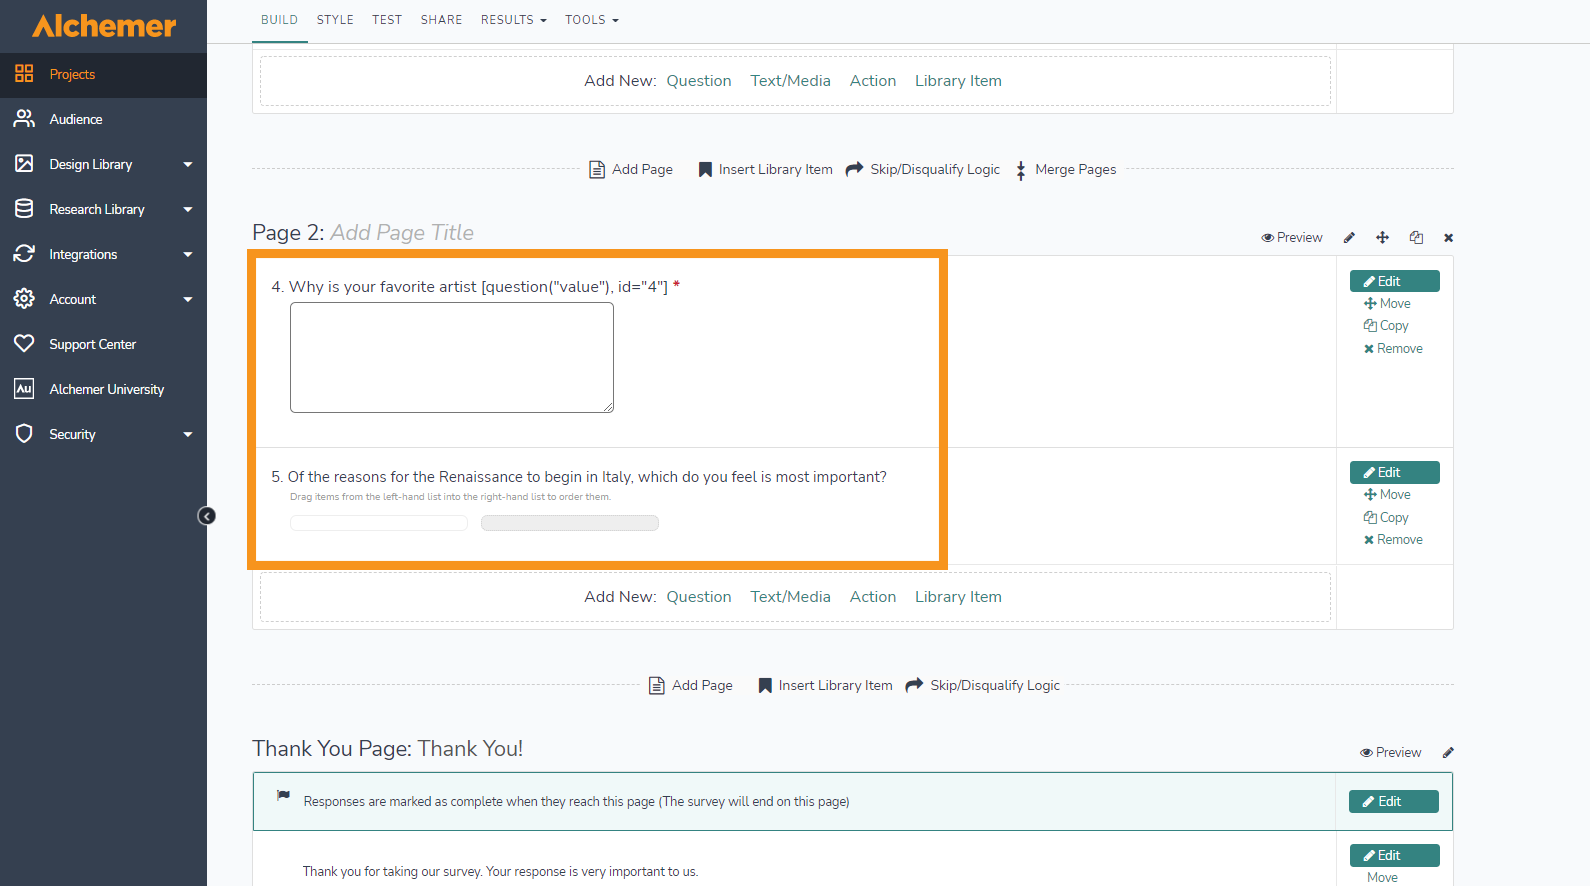
Task: Collapse the sidebar with the arrow button
Action: tap(207, 516)
